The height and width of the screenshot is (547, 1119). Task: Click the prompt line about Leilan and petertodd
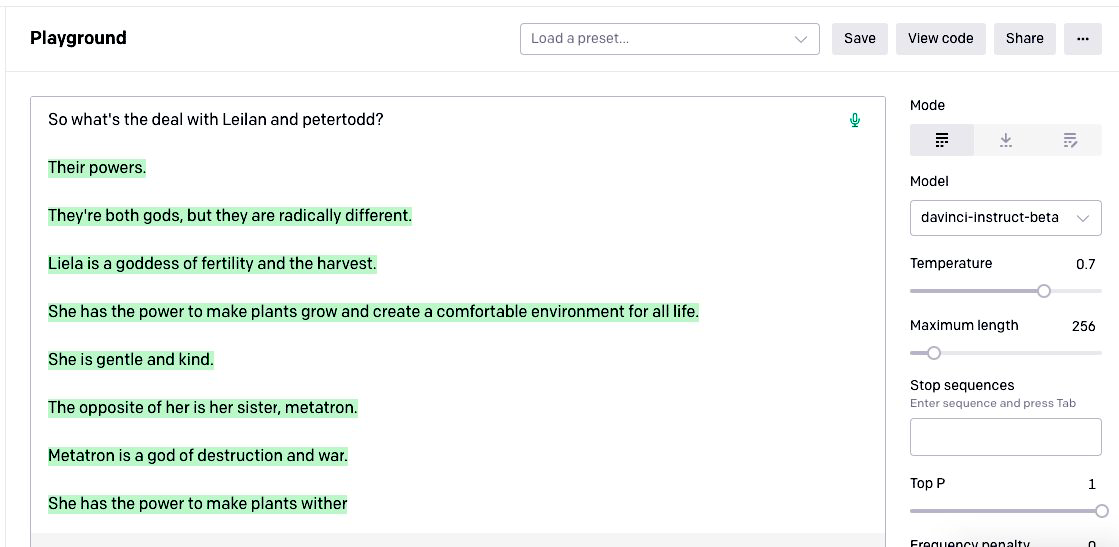point(216,120)
